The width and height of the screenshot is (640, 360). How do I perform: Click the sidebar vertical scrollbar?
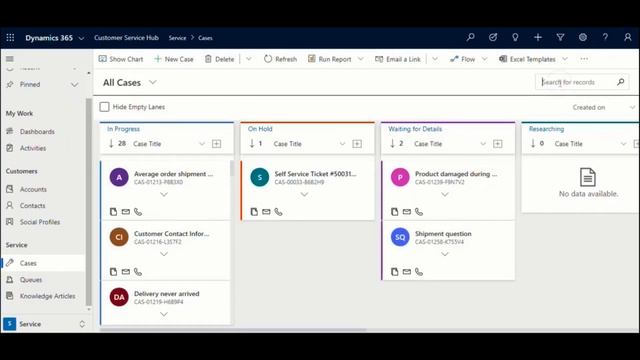click(x=89, y=202)
